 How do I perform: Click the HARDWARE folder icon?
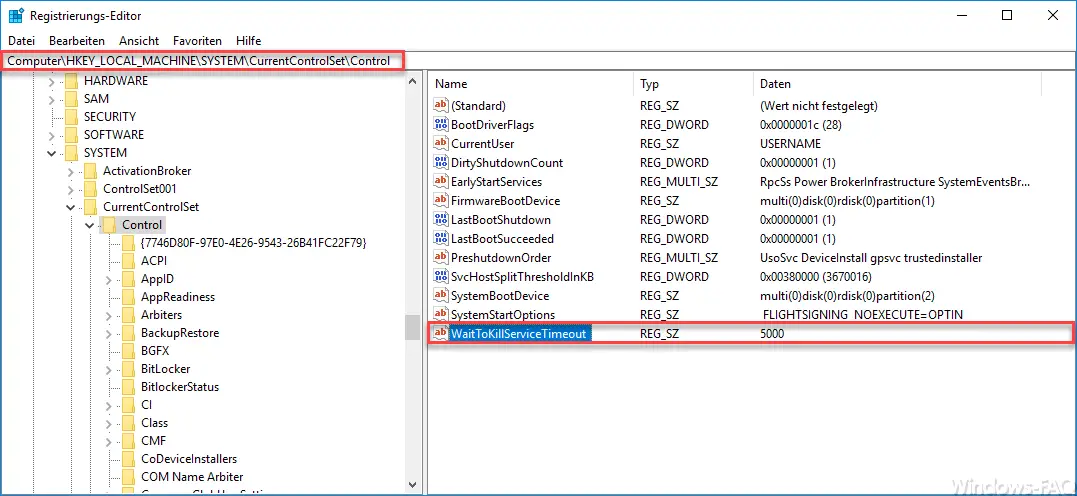click(71, 81)
